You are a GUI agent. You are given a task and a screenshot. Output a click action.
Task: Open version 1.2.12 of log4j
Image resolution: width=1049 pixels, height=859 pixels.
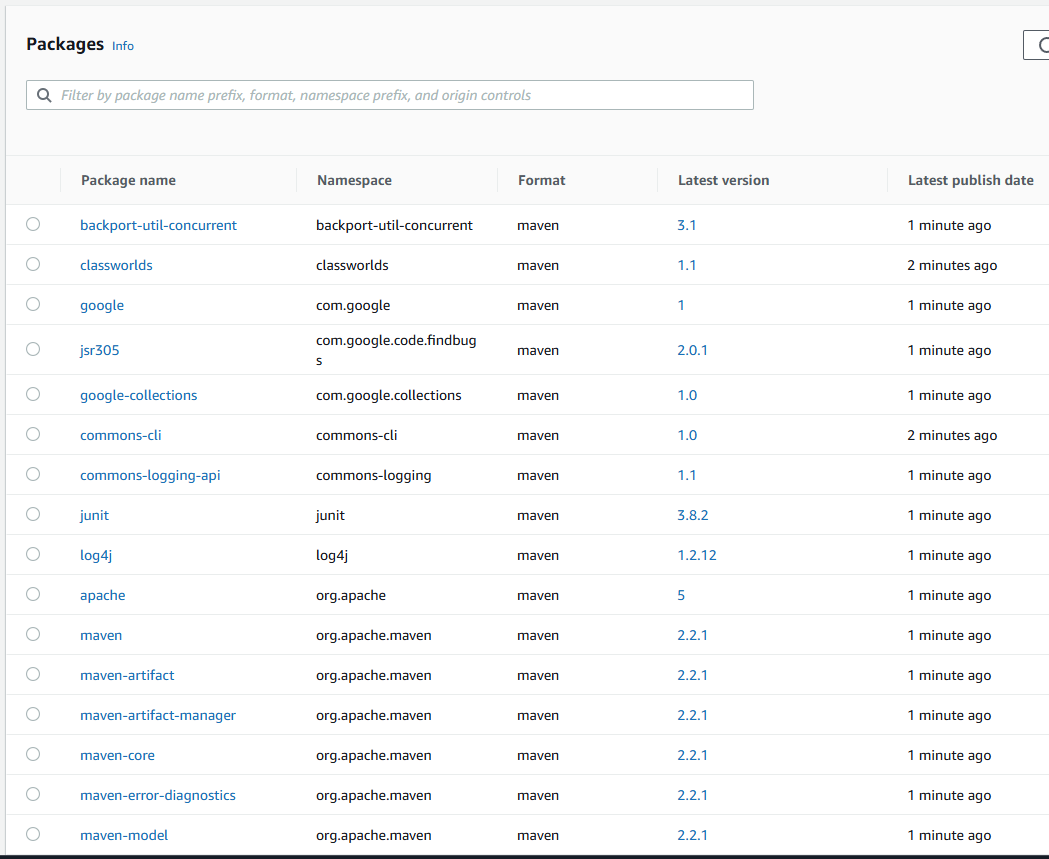point(697,554)
